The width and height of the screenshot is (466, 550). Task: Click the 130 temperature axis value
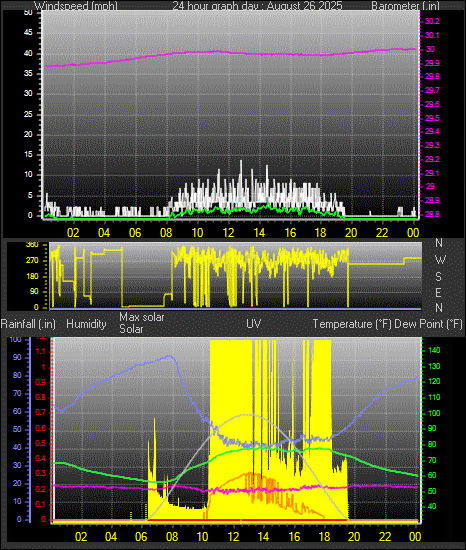434,366
